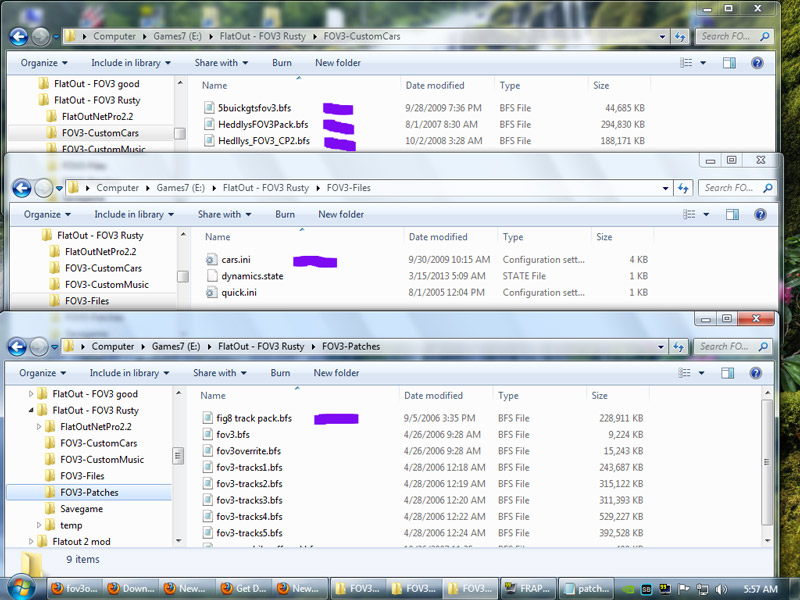Go back in FOV3-Patches window
The width and height of the screenshot is (800, 600).
tap(17, 347)
